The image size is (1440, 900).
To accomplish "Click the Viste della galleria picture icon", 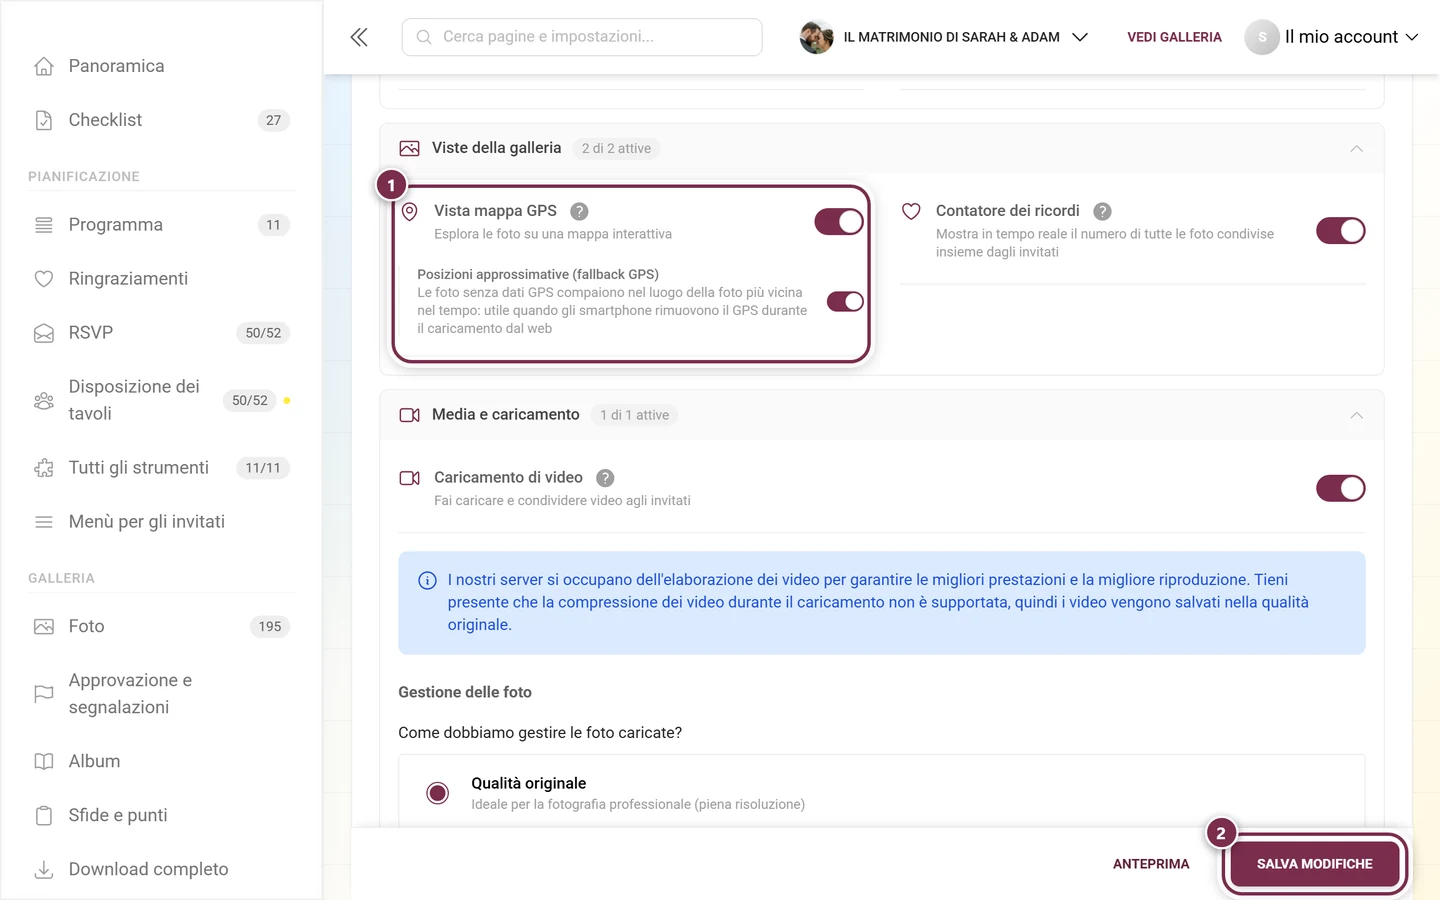I will coord(409,149).
